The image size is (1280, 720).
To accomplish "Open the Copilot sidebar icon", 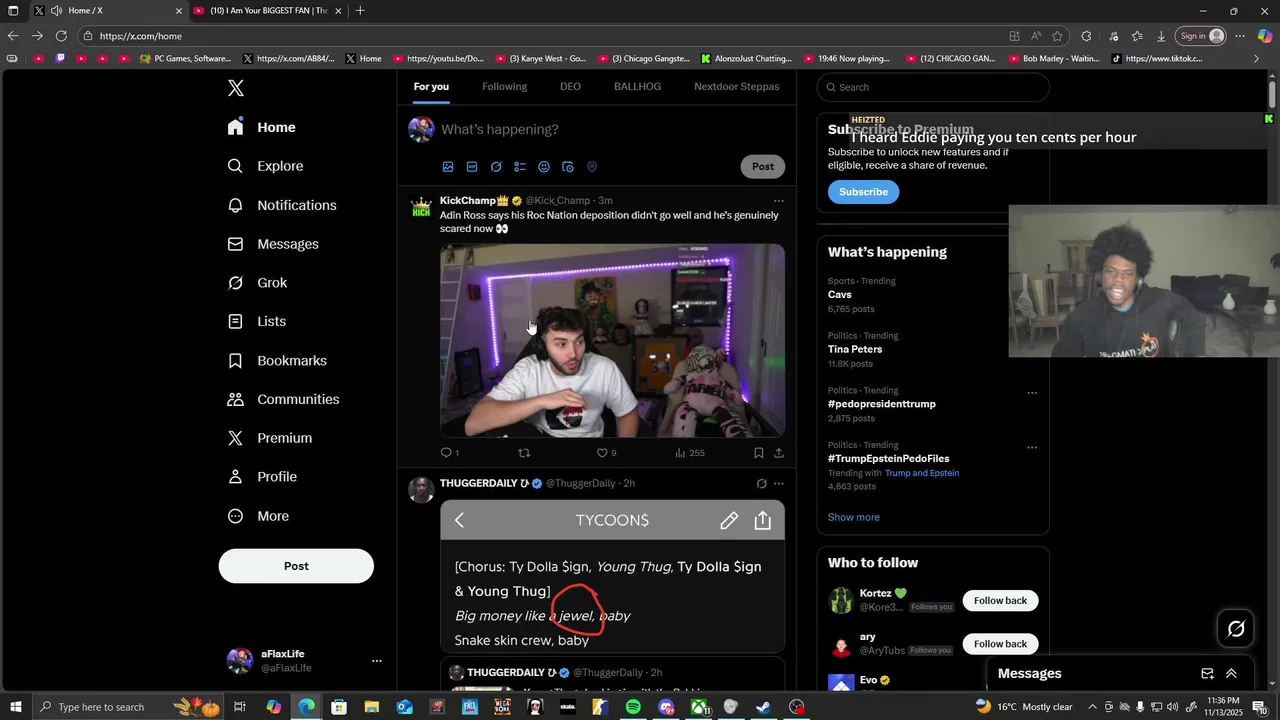I will (1265, 36).
